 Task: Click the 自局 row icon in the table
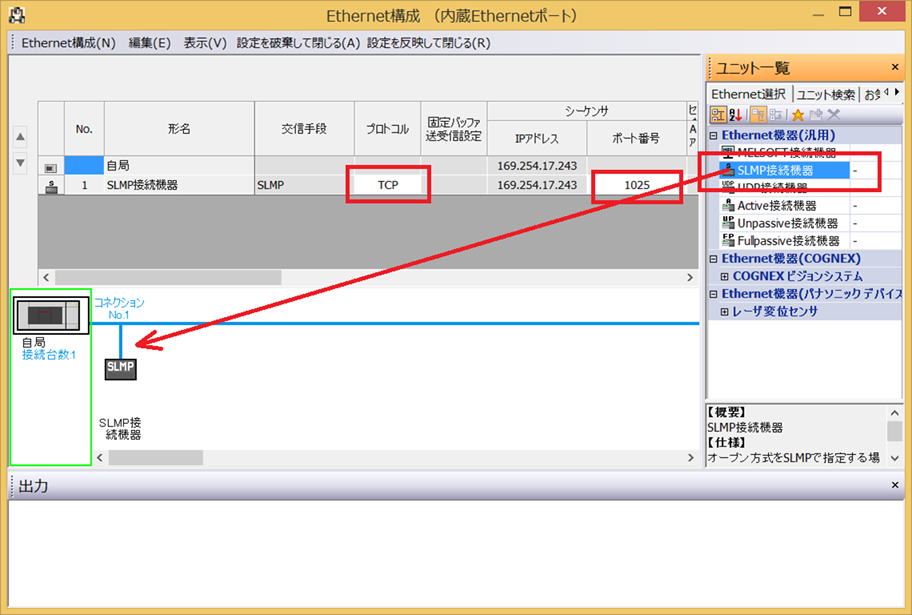51,168
